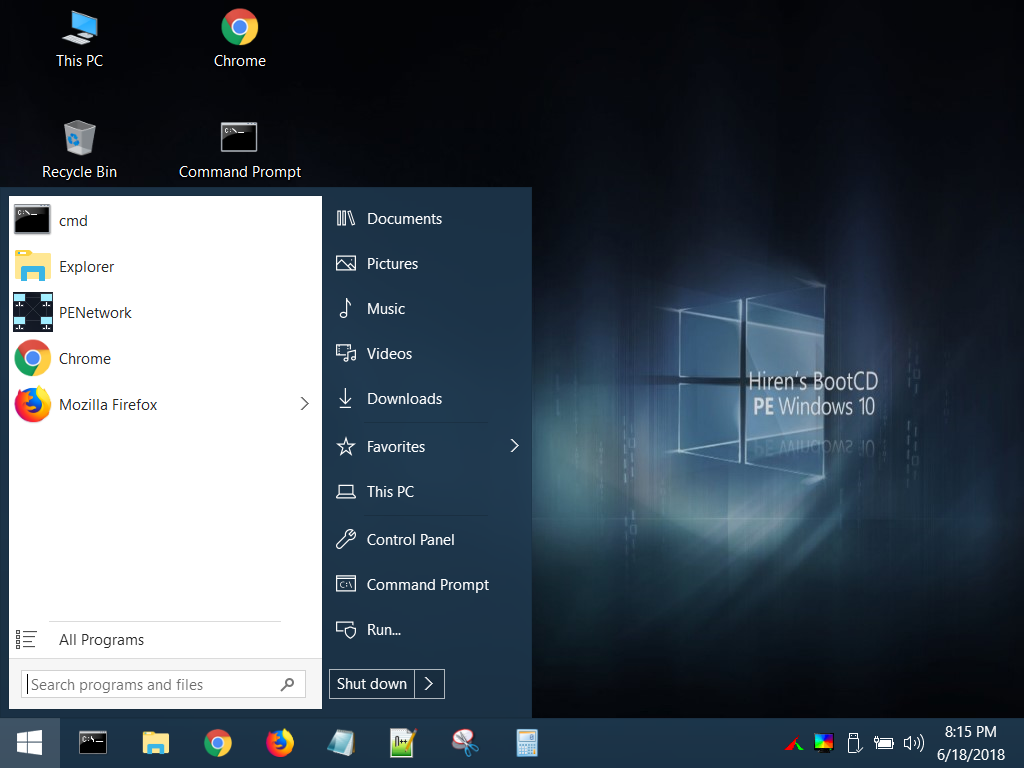Launch cmd from start menu list
This screenshot has height=768, width=1024.
point(165,221)
